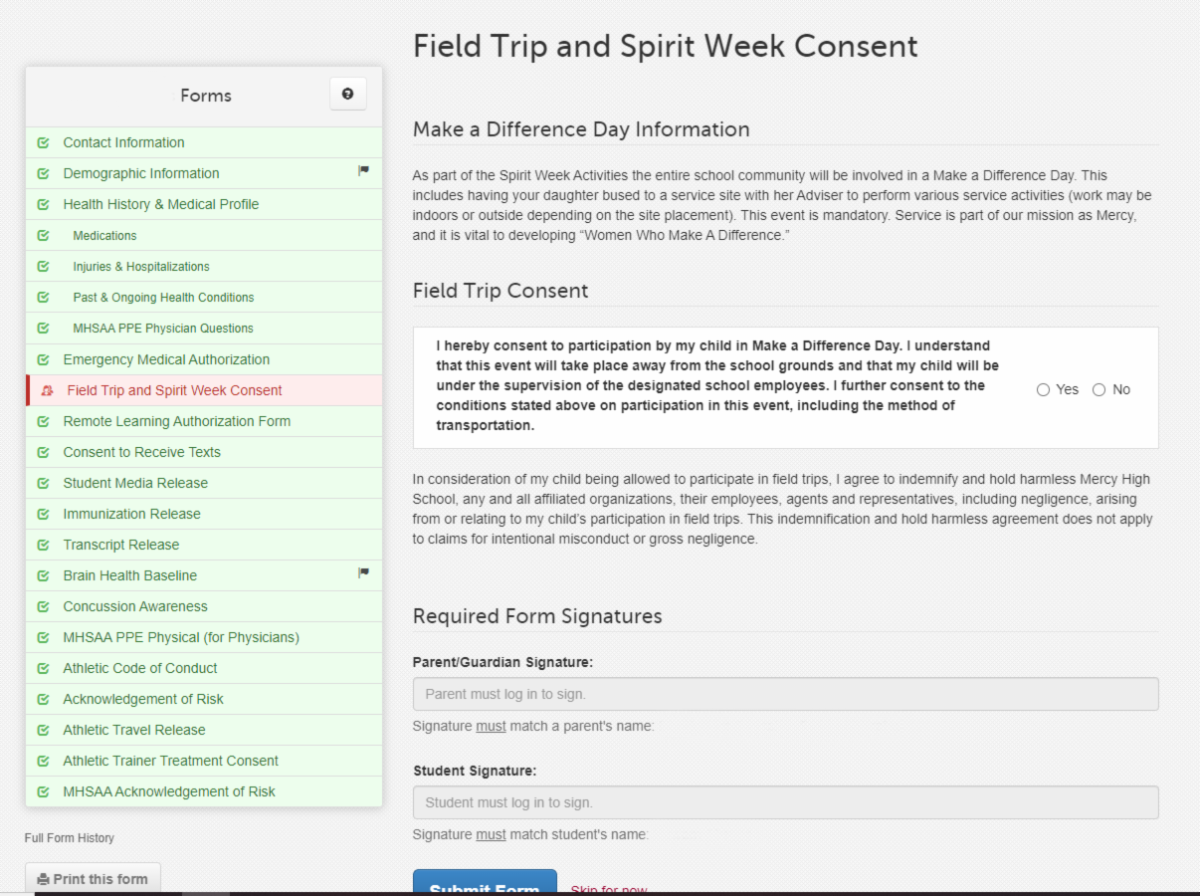
Task: Click the checkmark icon next to Contact Information
Action: point(43,143)
